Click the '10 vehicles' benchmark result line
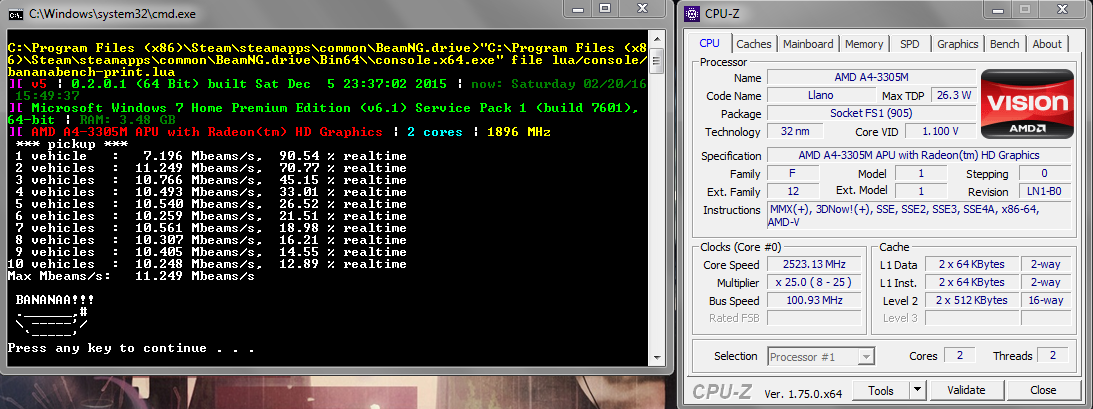Screen dimensions: 1093x409 pyautogui.click(x=207, y=264)
